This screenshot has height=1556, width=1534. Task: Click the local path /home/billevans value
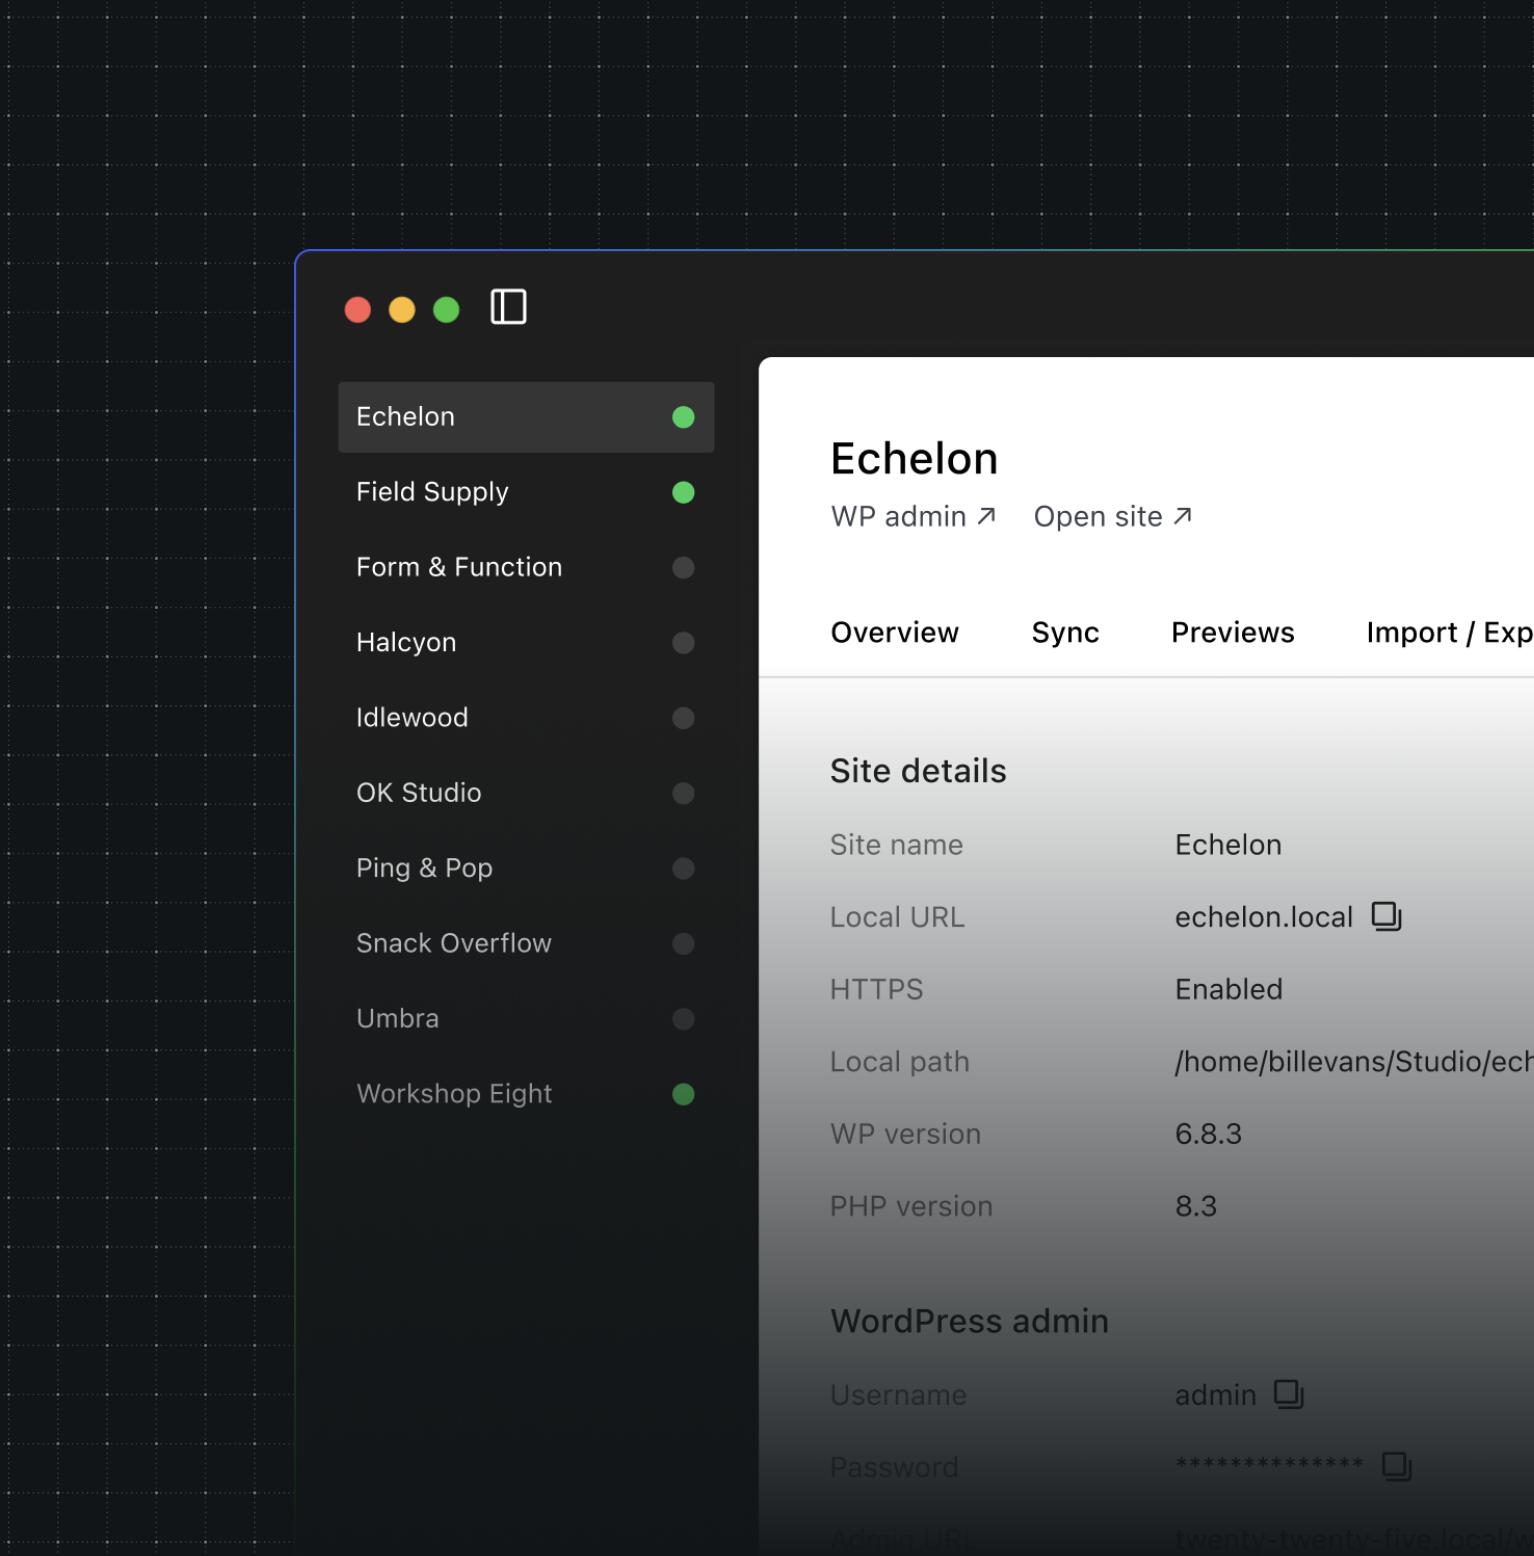[1354, 1061]
